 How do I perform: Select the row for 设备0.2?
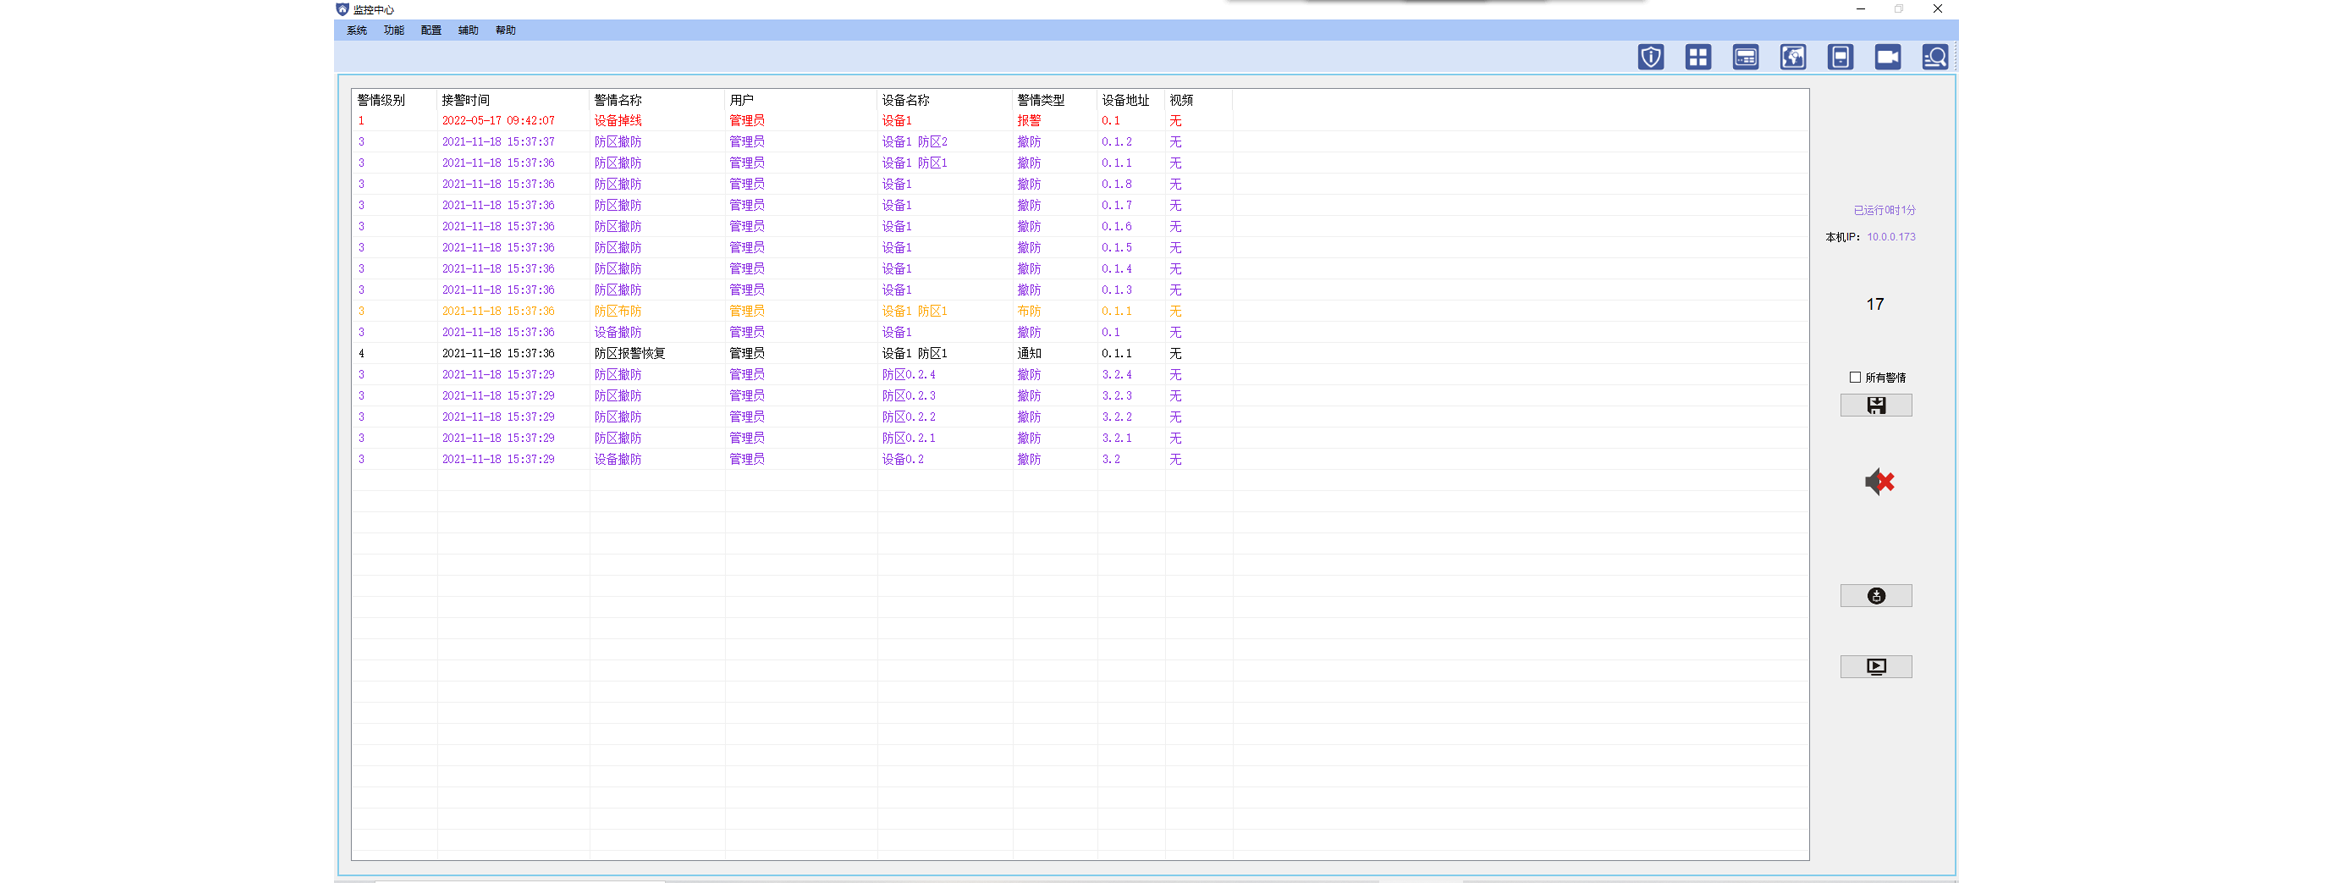pos(1080,459)
